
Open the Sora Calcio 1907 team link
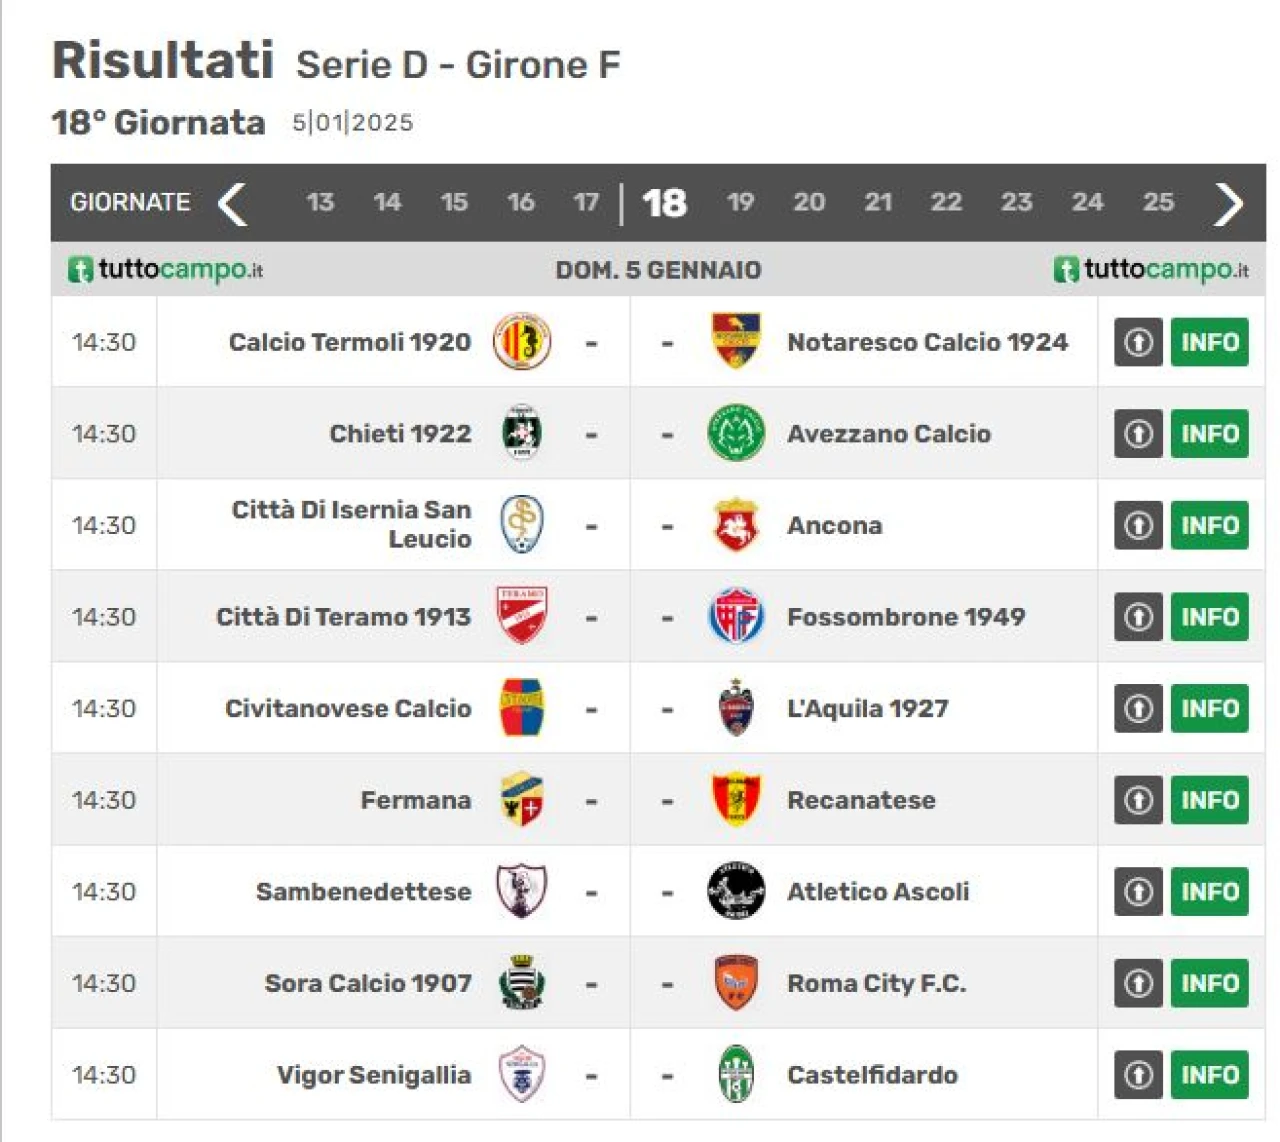(x=368, y=983)
